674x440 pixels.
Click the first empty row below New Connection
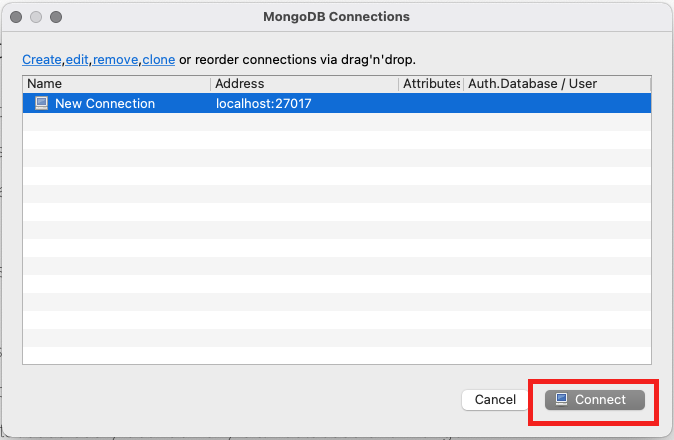(x=336, y=121)
